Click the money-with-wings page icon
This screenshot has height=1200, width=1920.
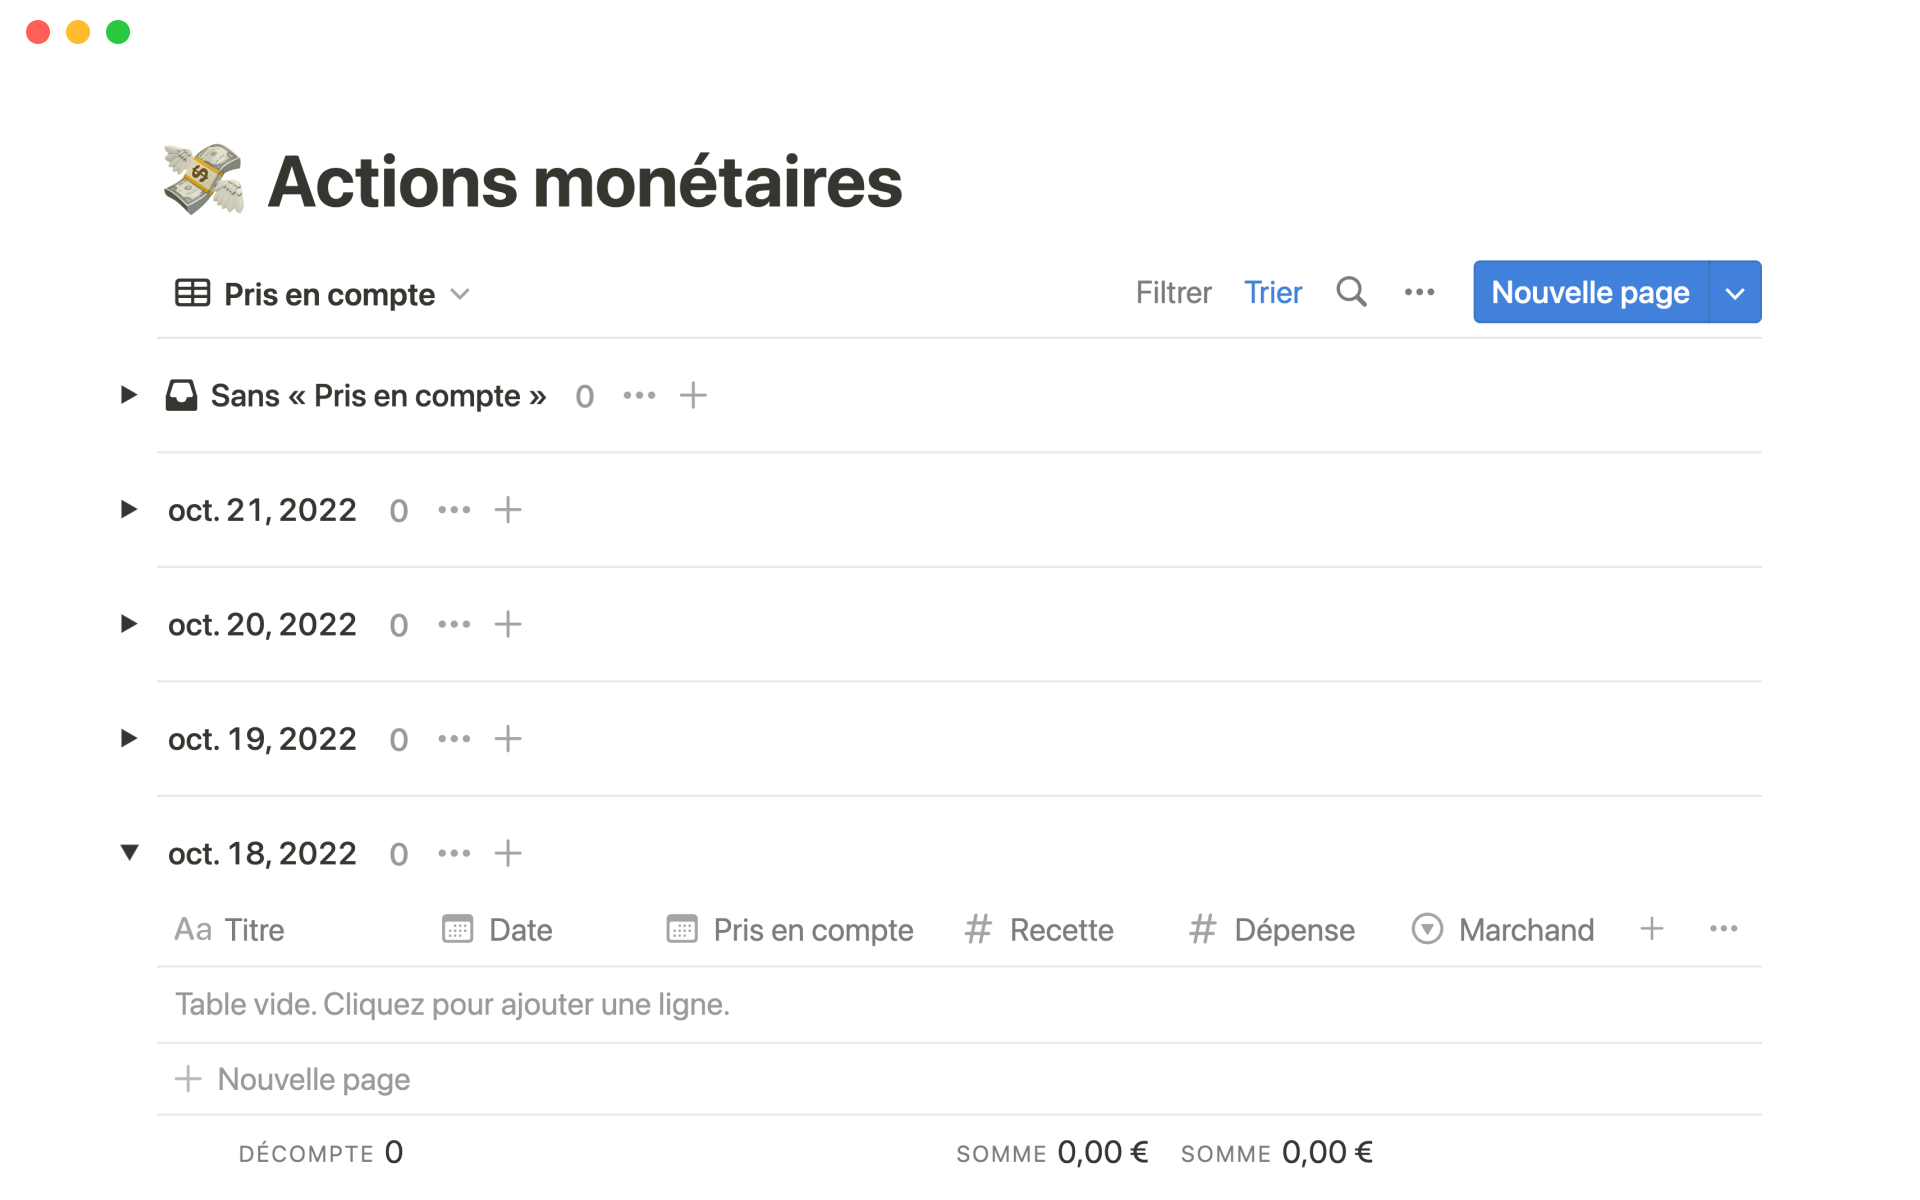(204, 180)
